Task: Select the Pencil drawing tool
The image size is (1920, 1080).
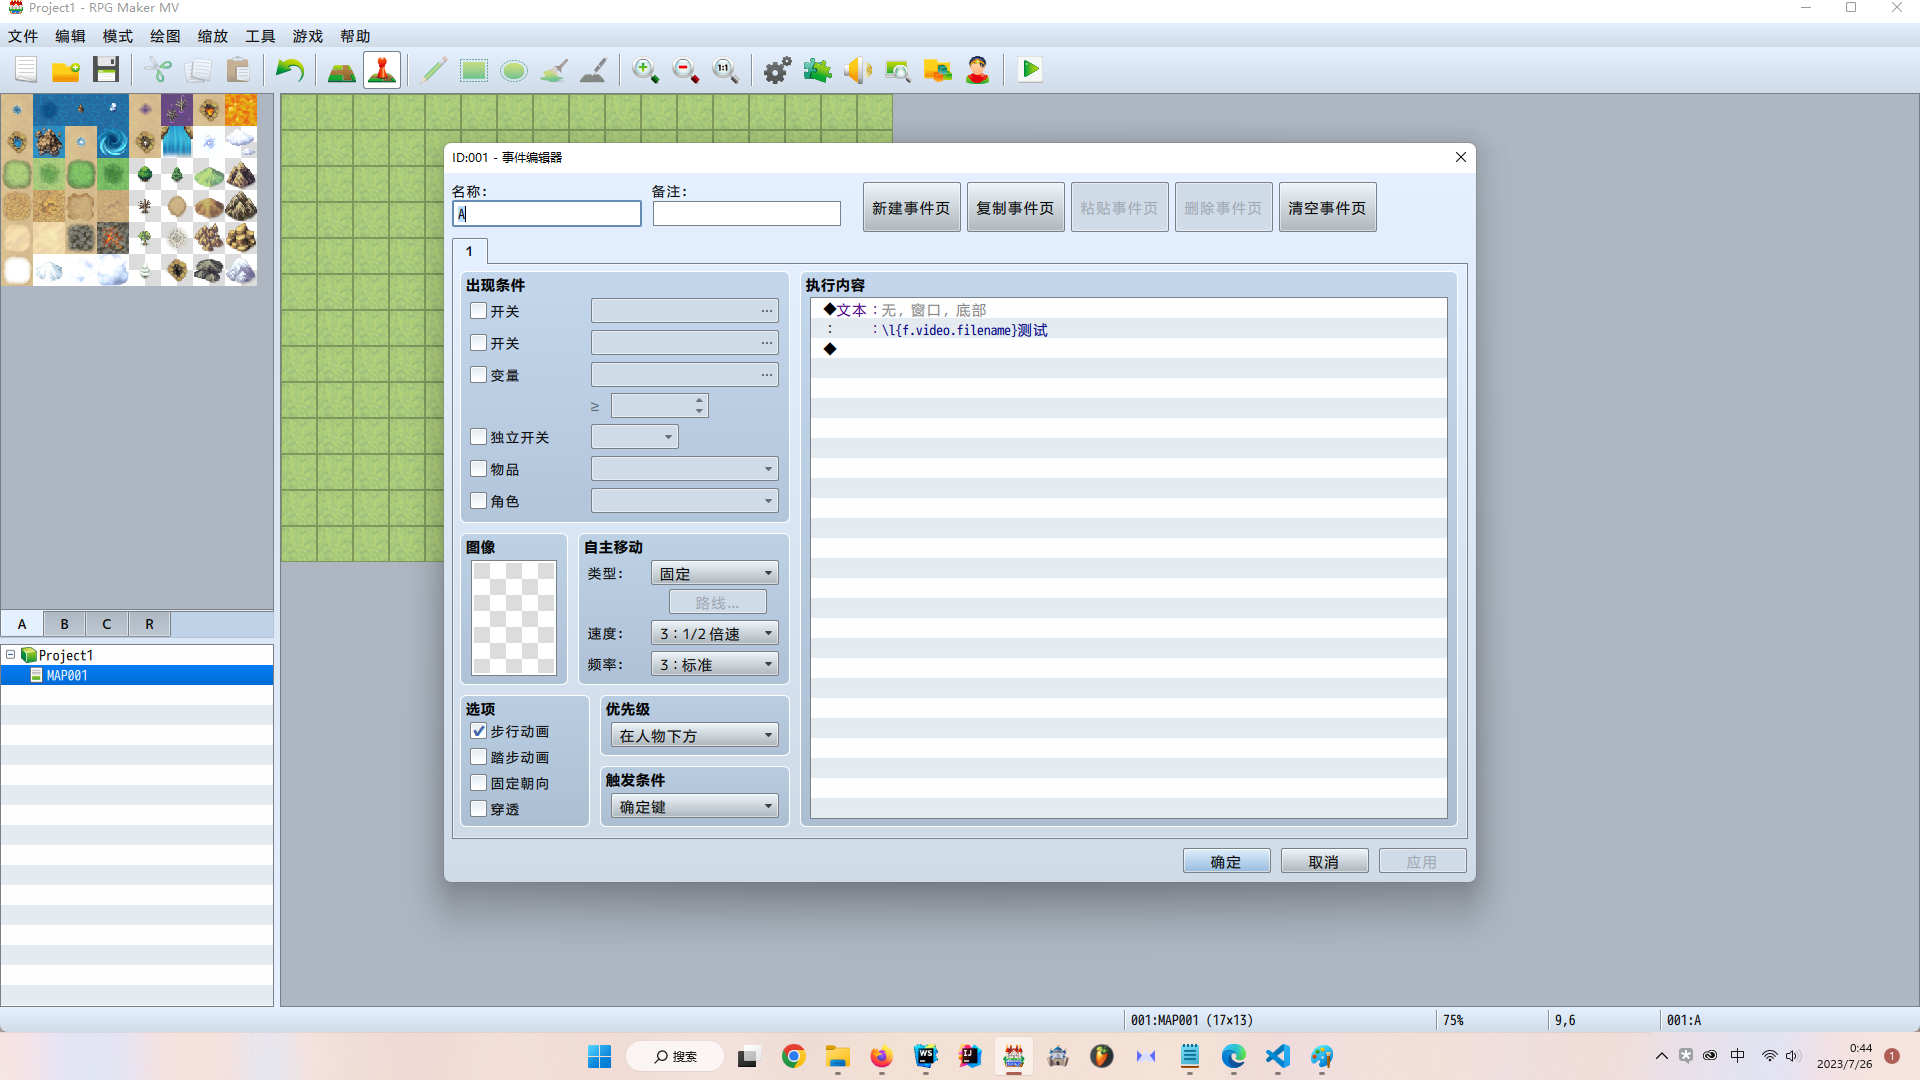Action: pos(434,70)
